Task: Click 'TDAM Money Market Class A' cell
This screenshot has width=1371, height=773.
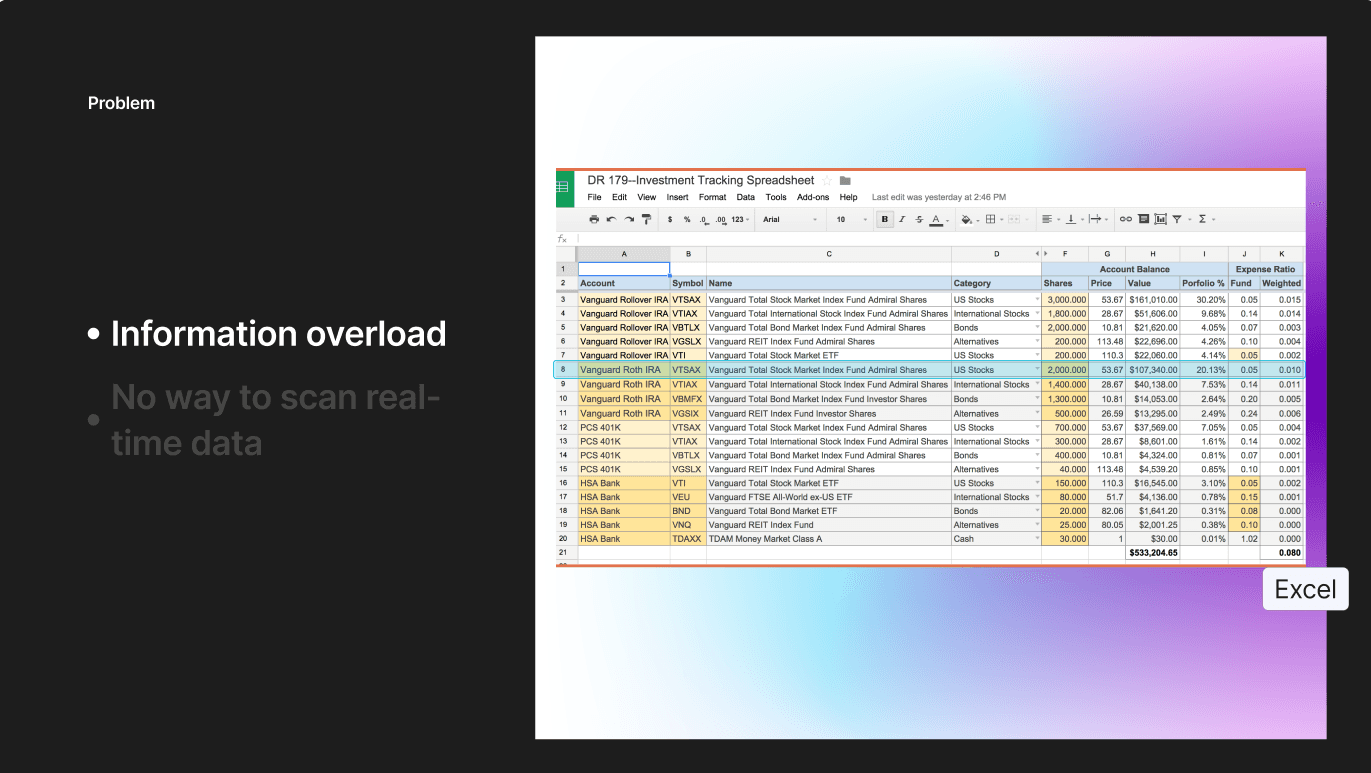Action: click(x=828, y=539)
